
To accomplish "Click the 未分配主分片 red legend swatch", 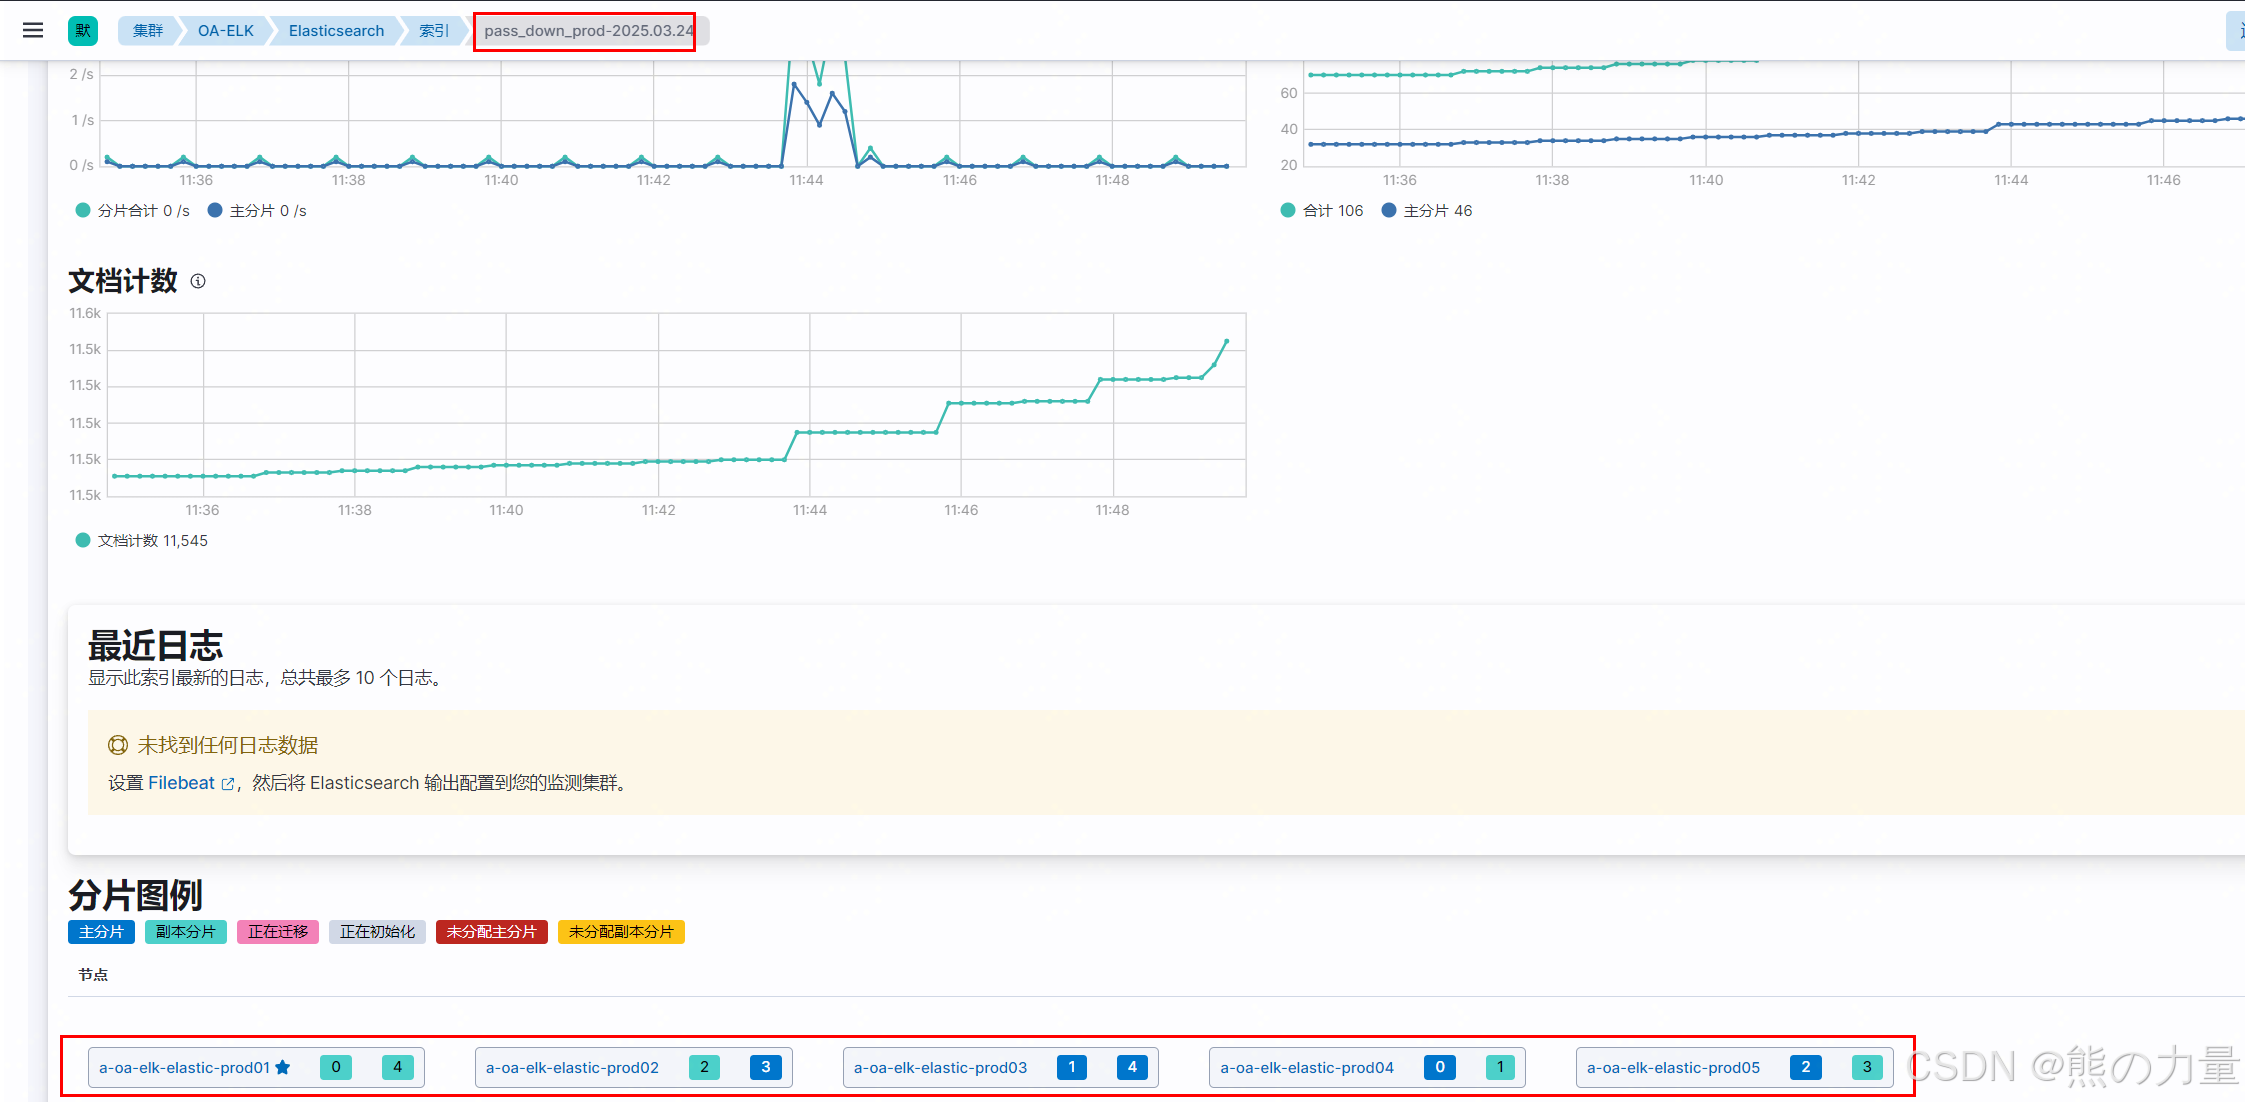I will pyautogui.click(x=491, y=932).
